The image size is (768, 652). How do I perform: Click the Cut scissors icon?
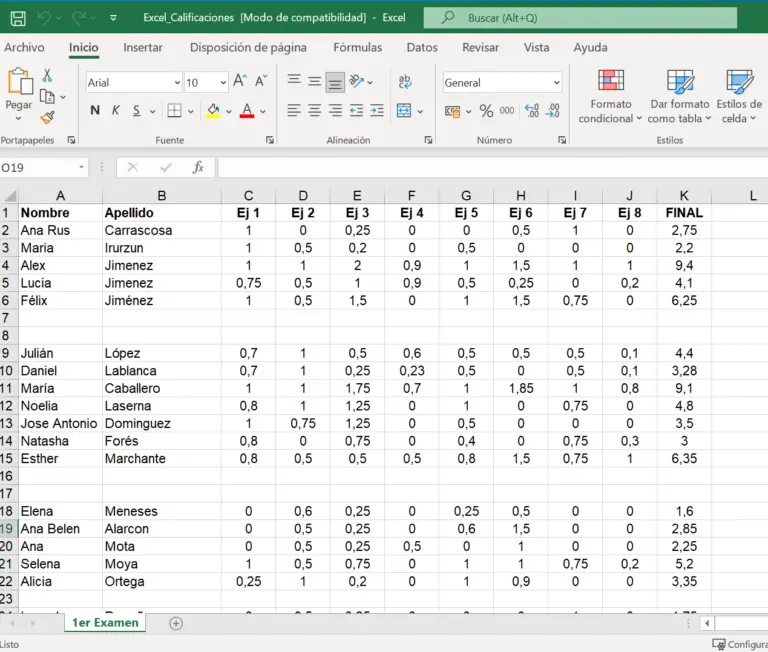[47, 76]
